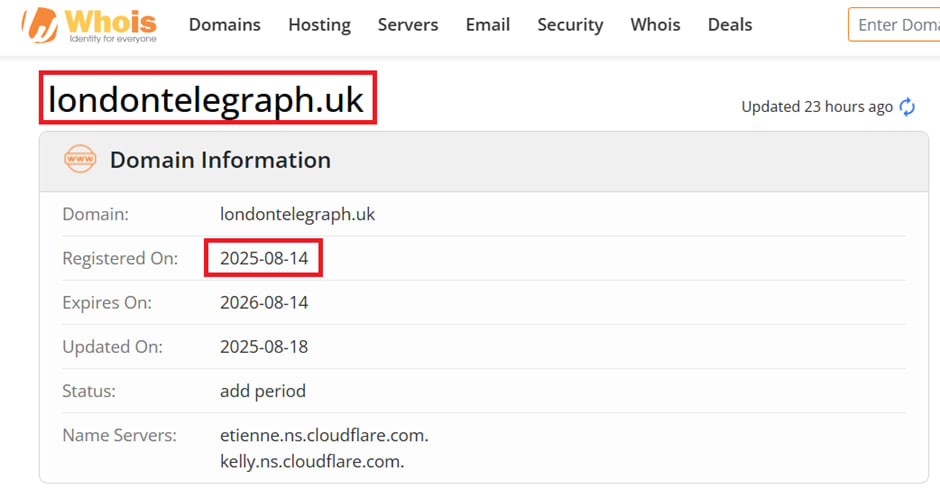Click the etienne.ns.cloudflare.com name server
The image size is (940, 490).
(x=324, y=436)
